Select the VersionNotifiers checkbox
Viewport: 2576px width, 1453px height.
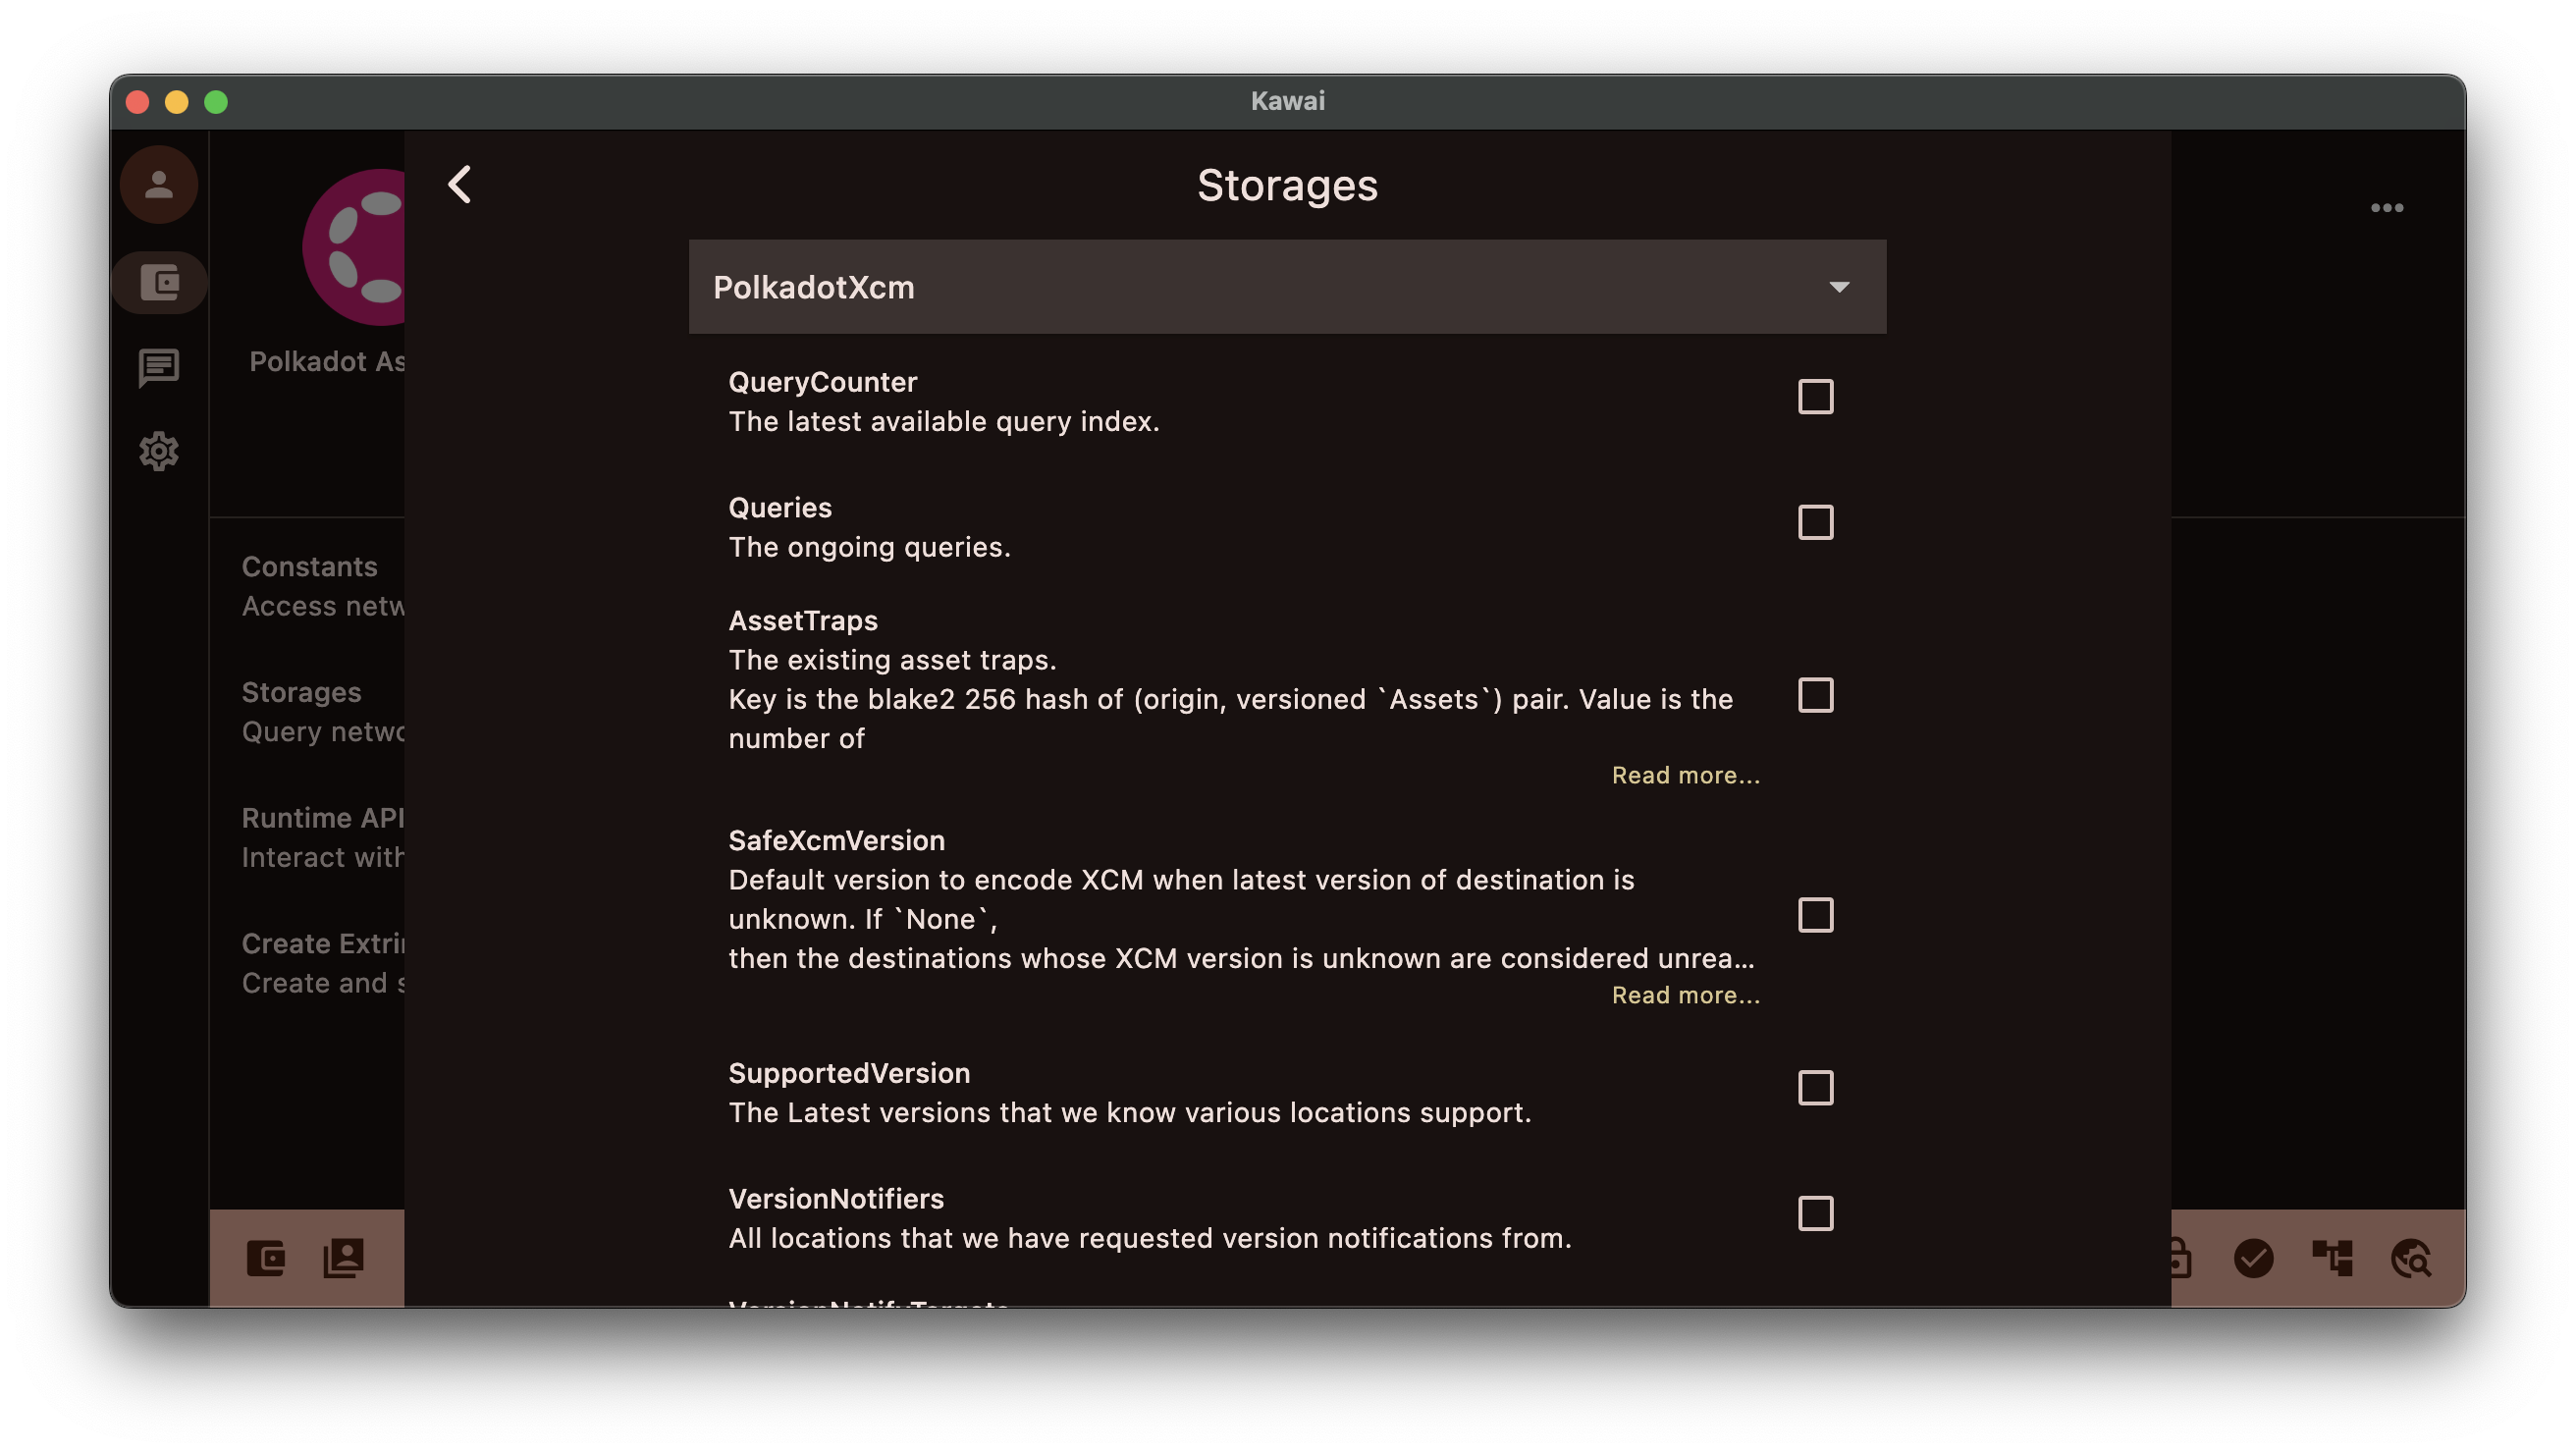tap(1815, 1214)
